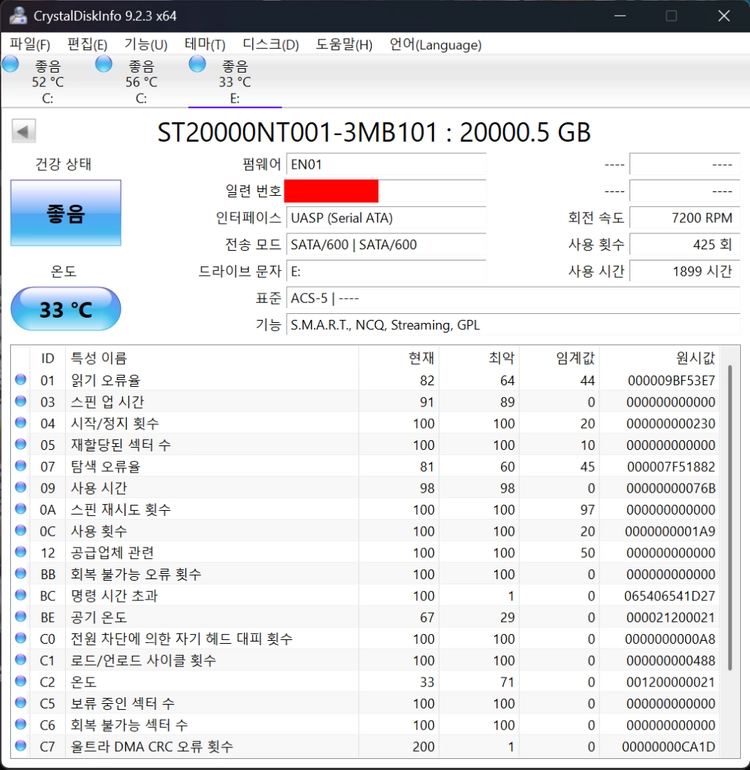Select raw value 0000000CA1D
Image resolution: width=750 pixels, height=770 pixels.
pos(669,746)
